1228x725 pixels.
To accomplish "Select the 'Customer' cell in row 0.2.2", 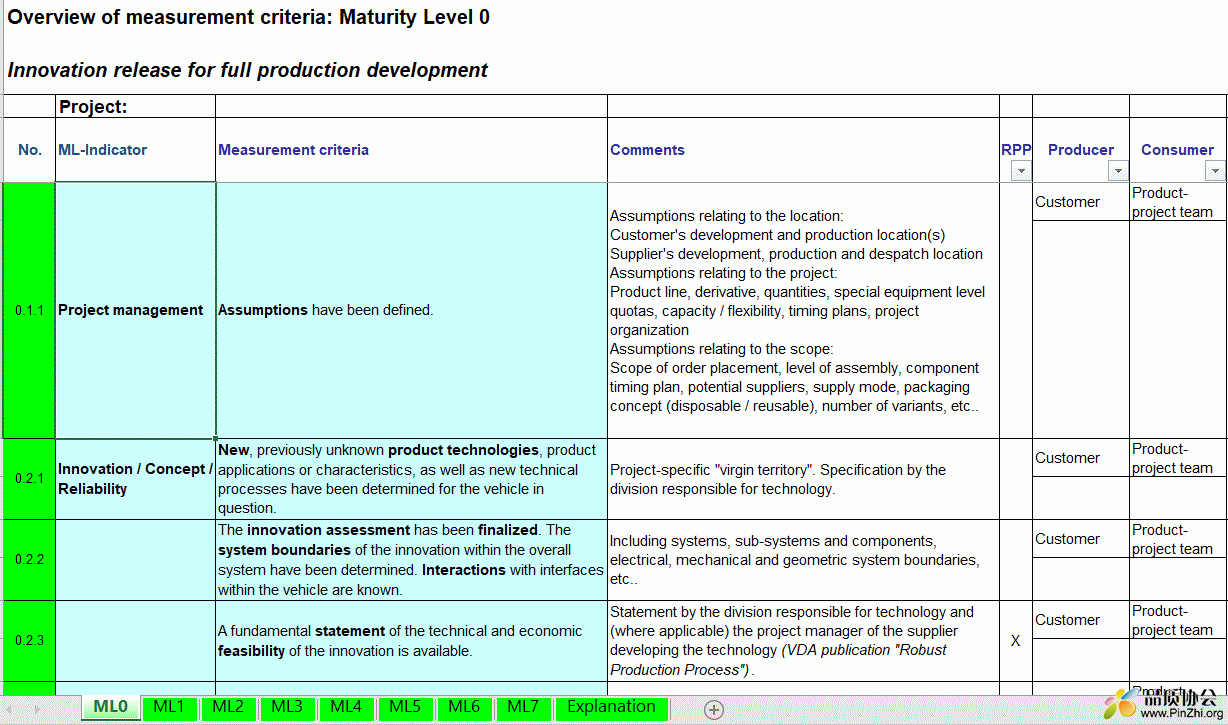I will (1081, 539).
